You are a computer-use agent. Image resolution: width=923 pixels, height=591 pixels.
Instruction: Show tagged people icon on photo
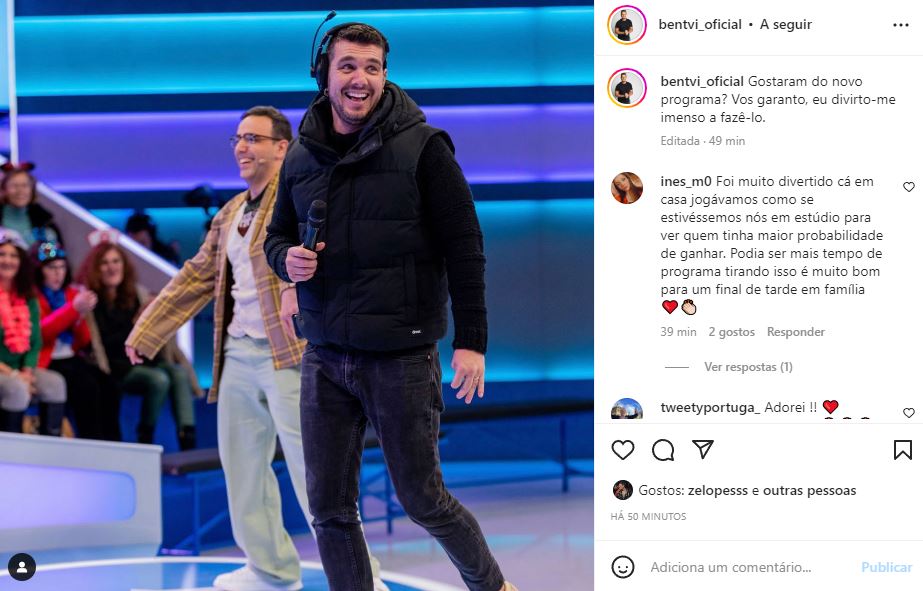pyautogui.click(x=22, y=567)
